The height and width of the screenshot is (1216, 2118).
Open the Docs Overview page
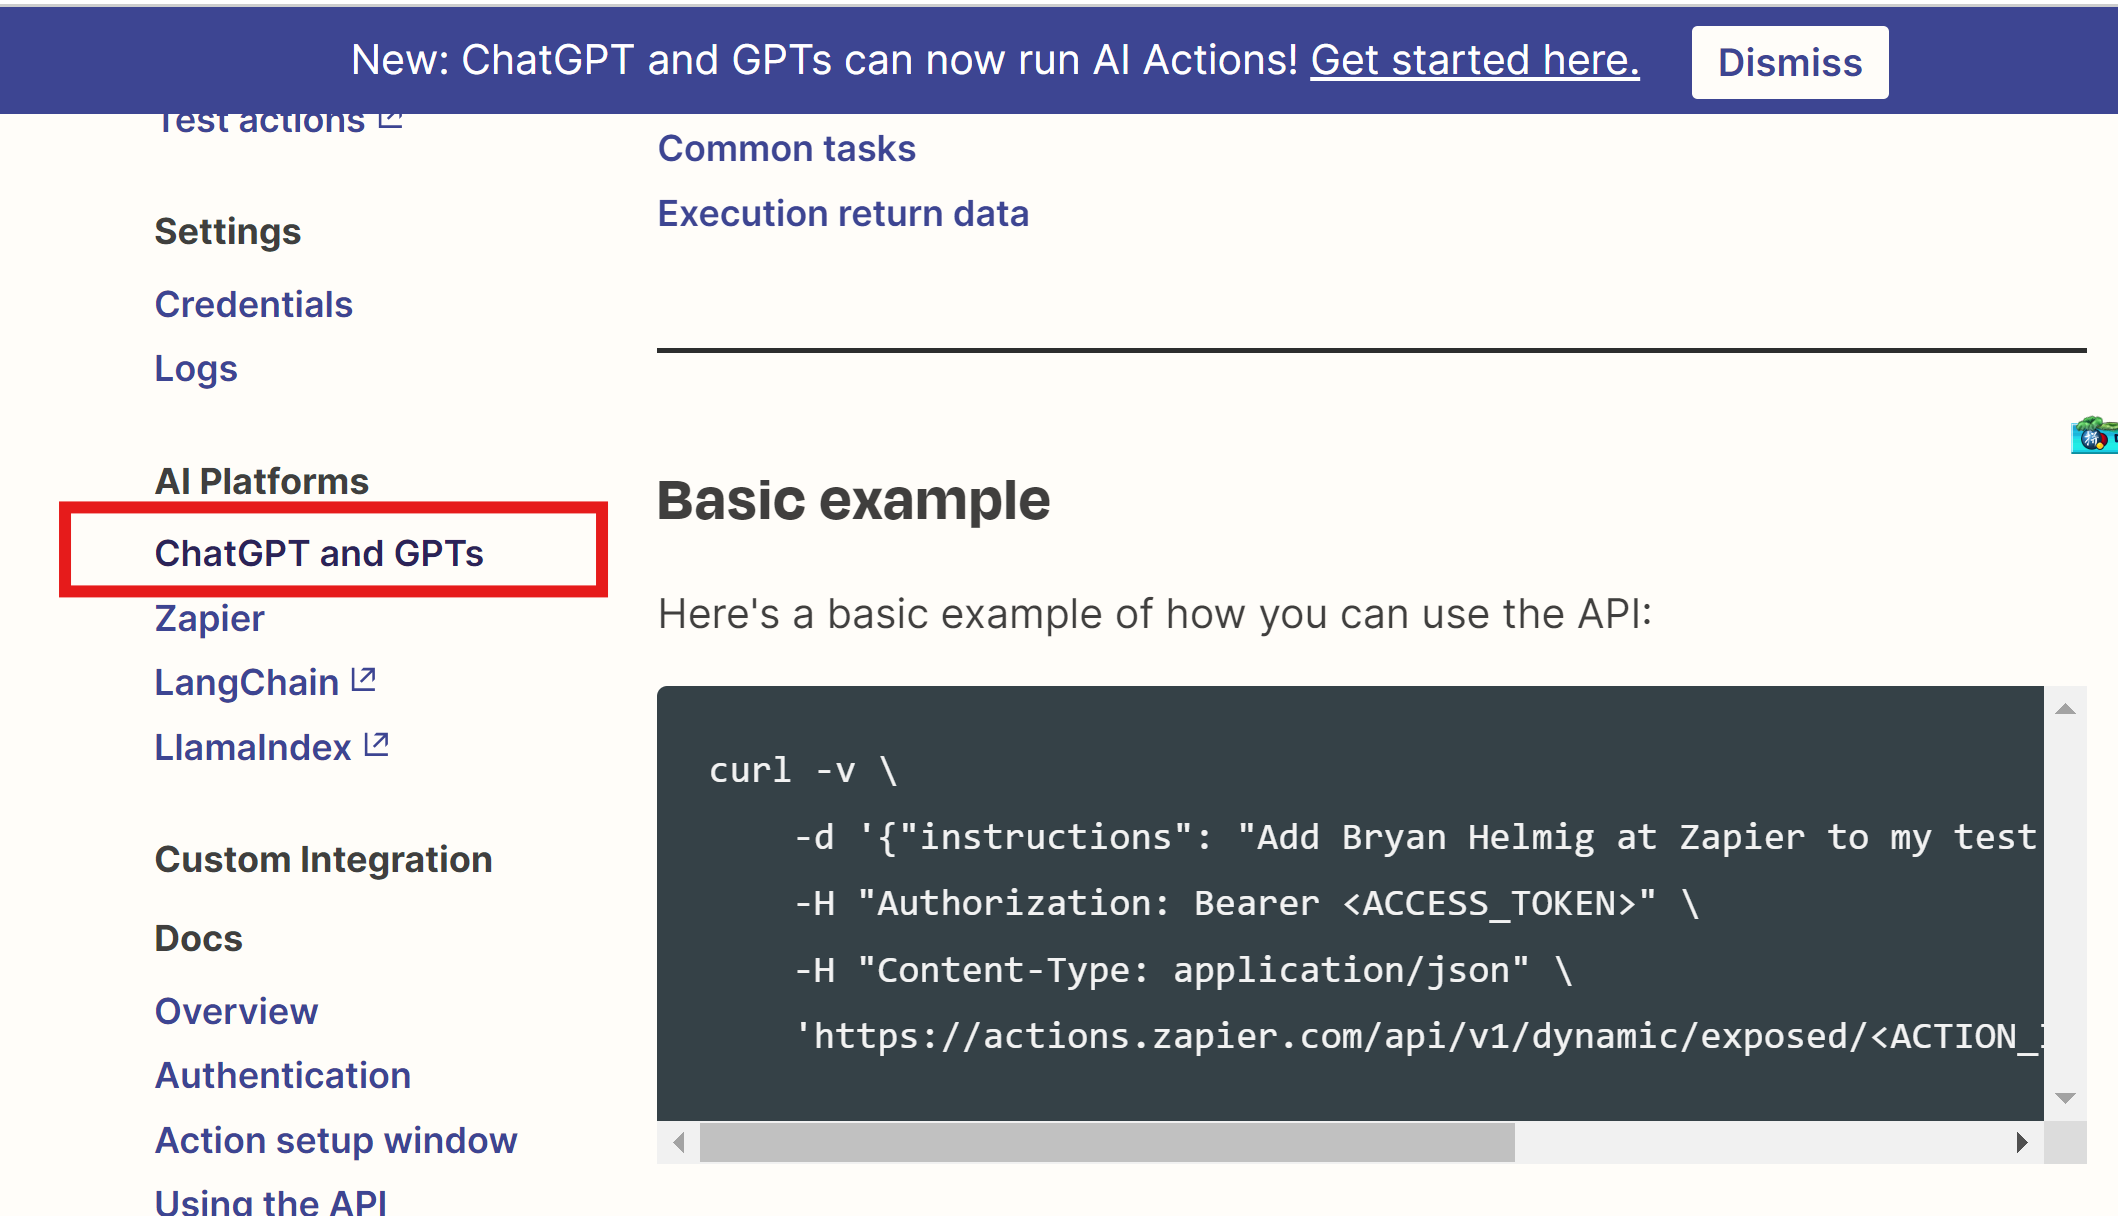click(x=236, y=1011)
